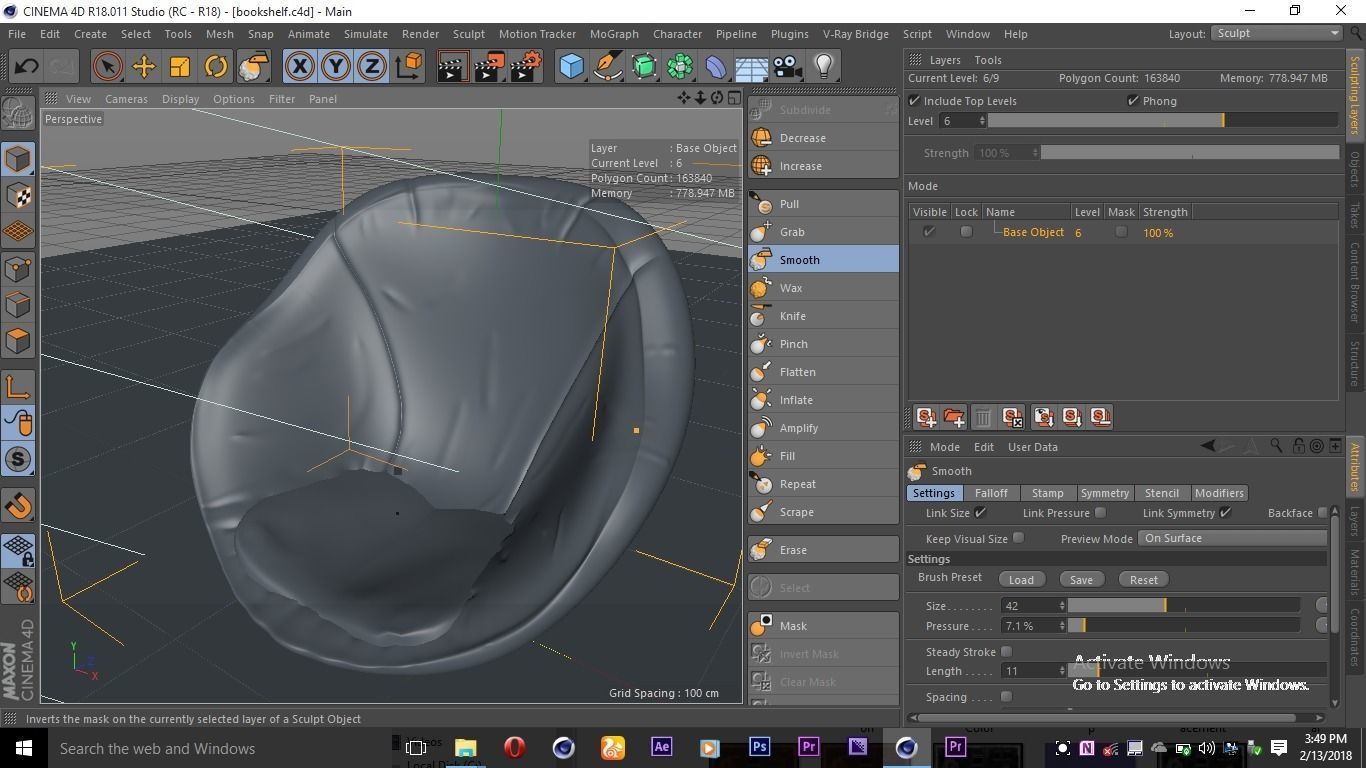Screen dimensions: 1366x768
Task: Enable the Steady Stroke checkbox
Action: [1006, 652]
